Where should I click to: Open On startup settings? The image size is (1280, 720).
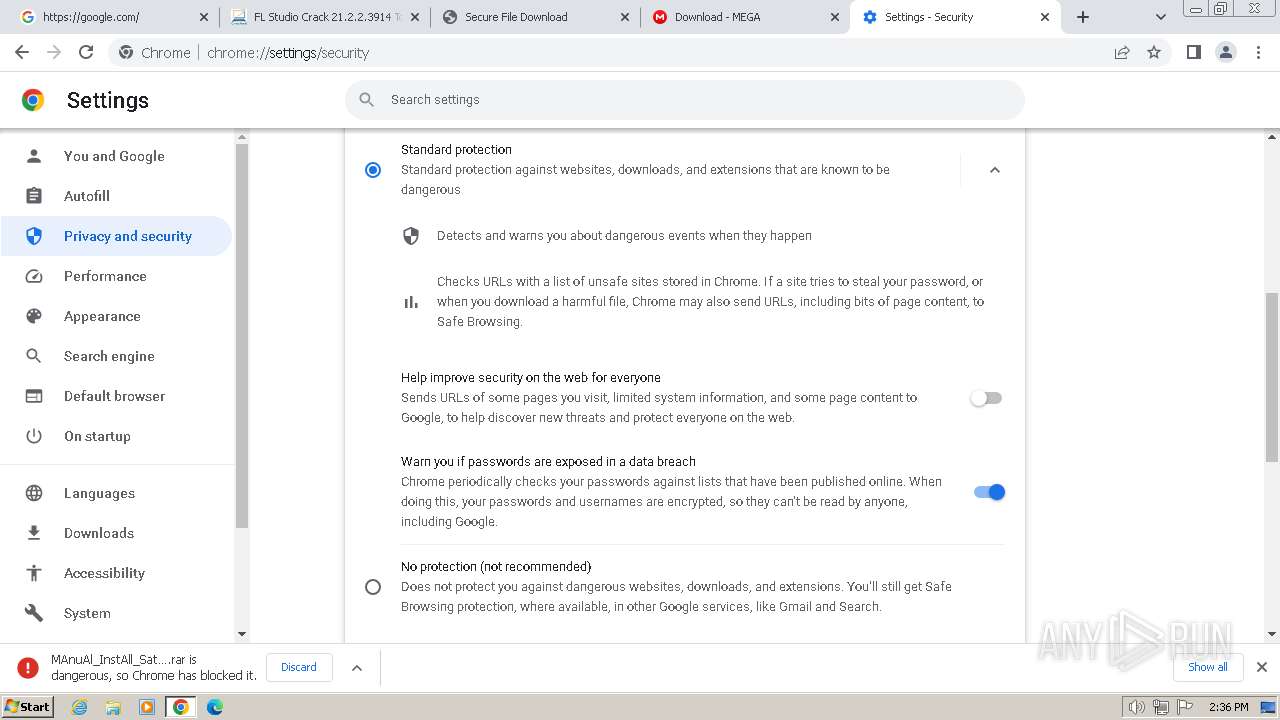[x=116, y=436]
